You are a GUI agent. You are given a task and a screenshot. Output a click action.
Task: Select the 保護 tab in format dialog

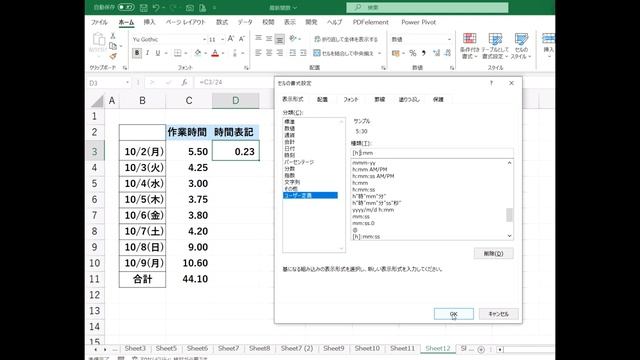tap(438, 99)
